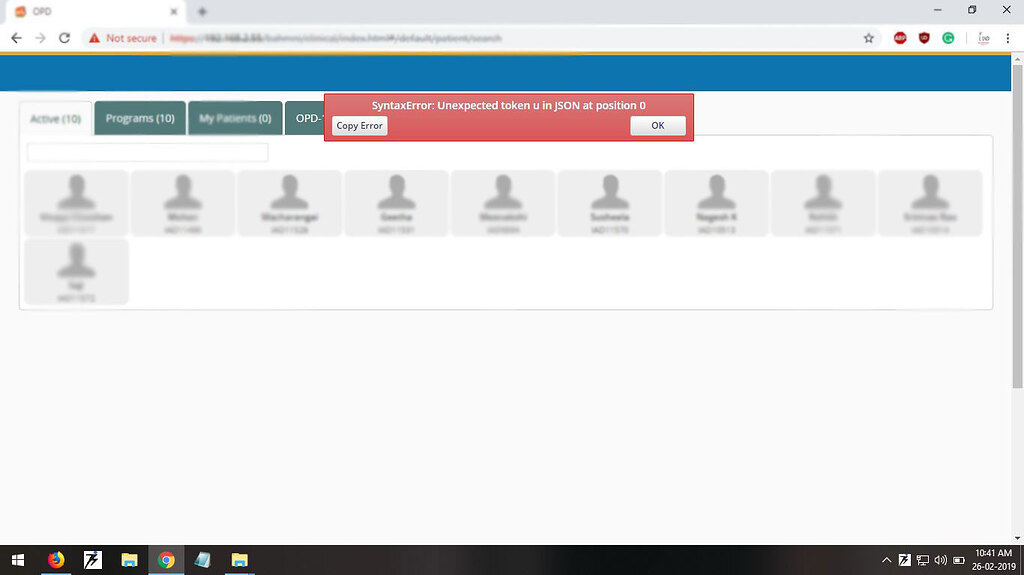
Task: Switch to the Programs (10) tab
Action: (x=140, y=118)
